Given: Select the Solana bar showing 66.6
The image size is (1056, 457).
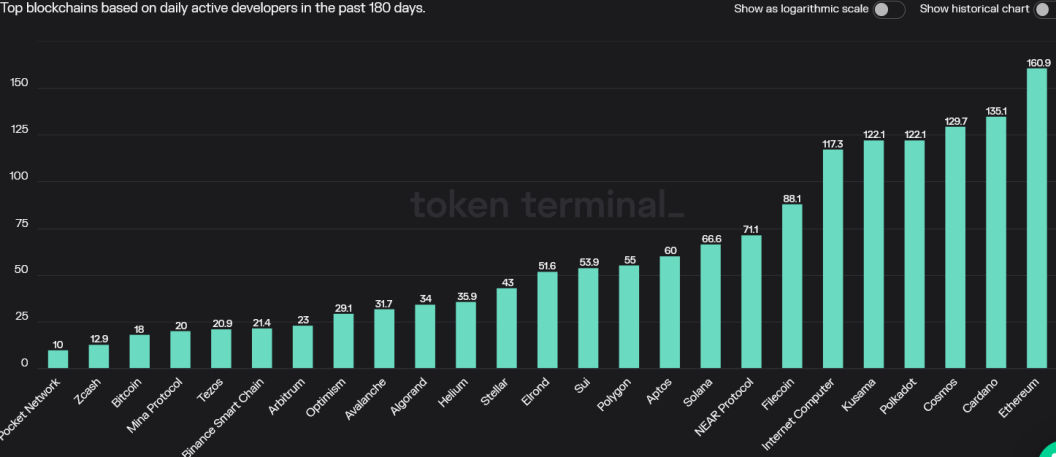Looking at the screenshot, I should point(711,306).
